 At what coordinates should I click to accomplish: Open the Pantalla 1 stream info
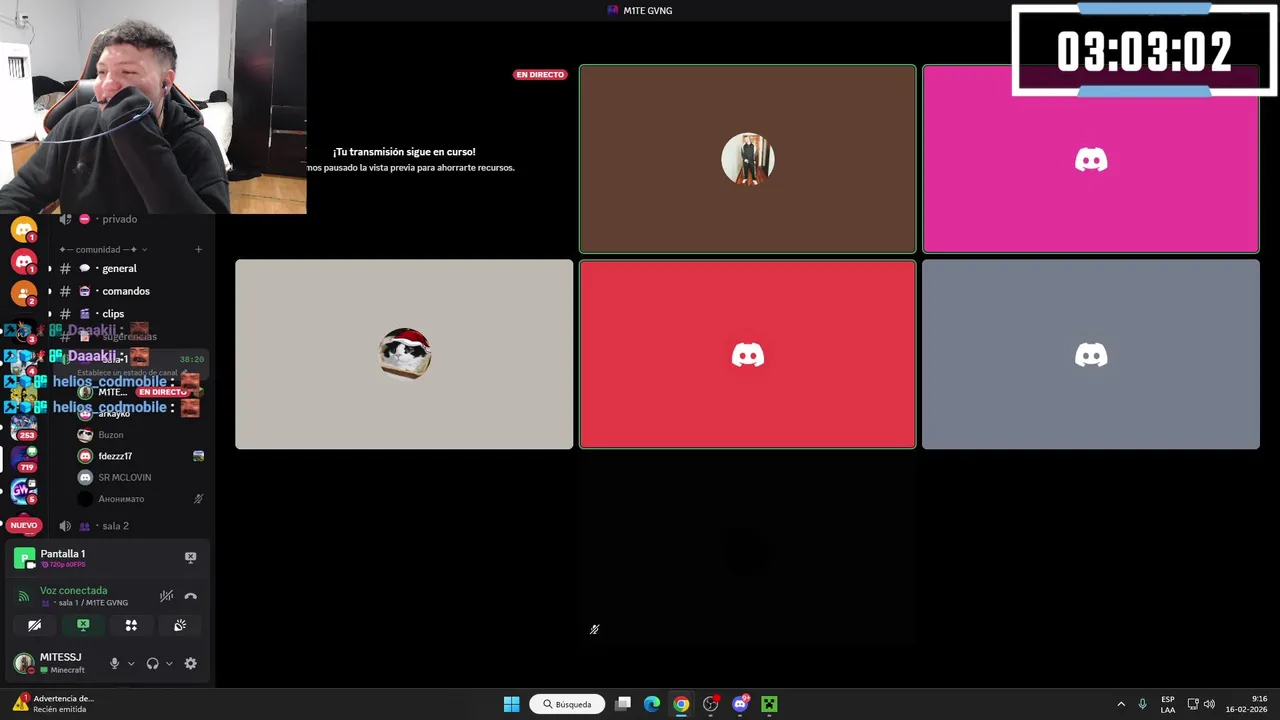[63, 558]
